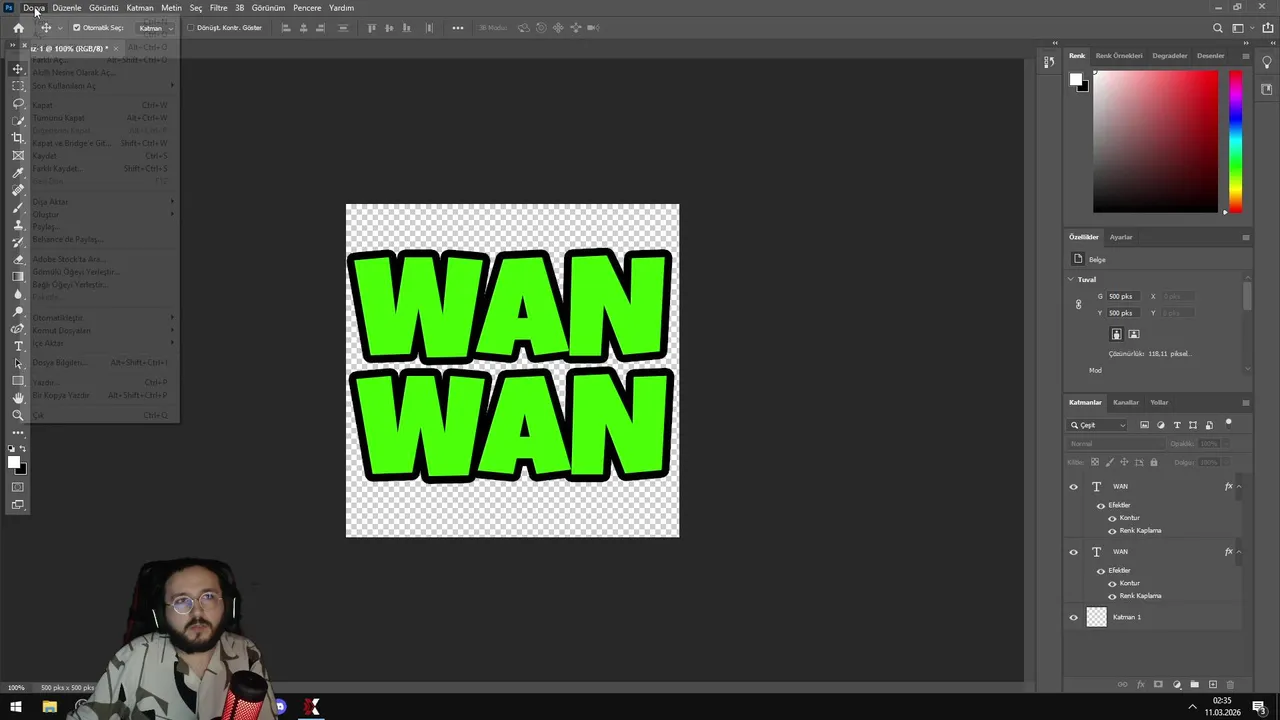Toggle the layer filtering switch in Layers panel
Screen dimensions: 1280x720
click(x=1229, y=424)
